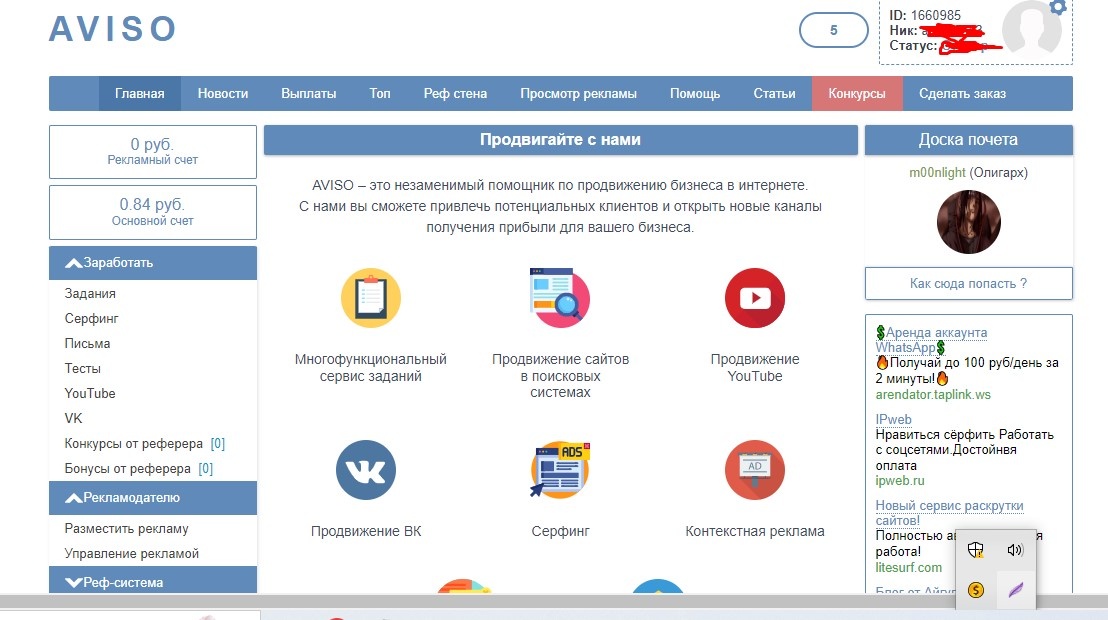Open the VK sidebar link
The width and height of the screenshot is (1108, 620).
[x=73, y=419]
